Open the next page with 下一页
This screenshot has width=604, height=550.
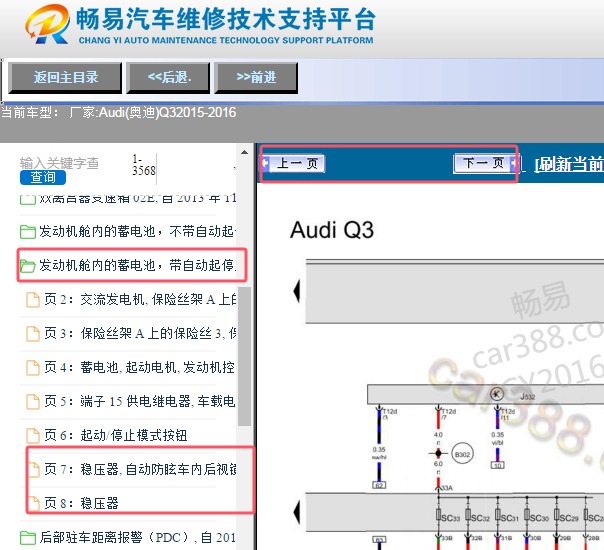pos(485,163)
